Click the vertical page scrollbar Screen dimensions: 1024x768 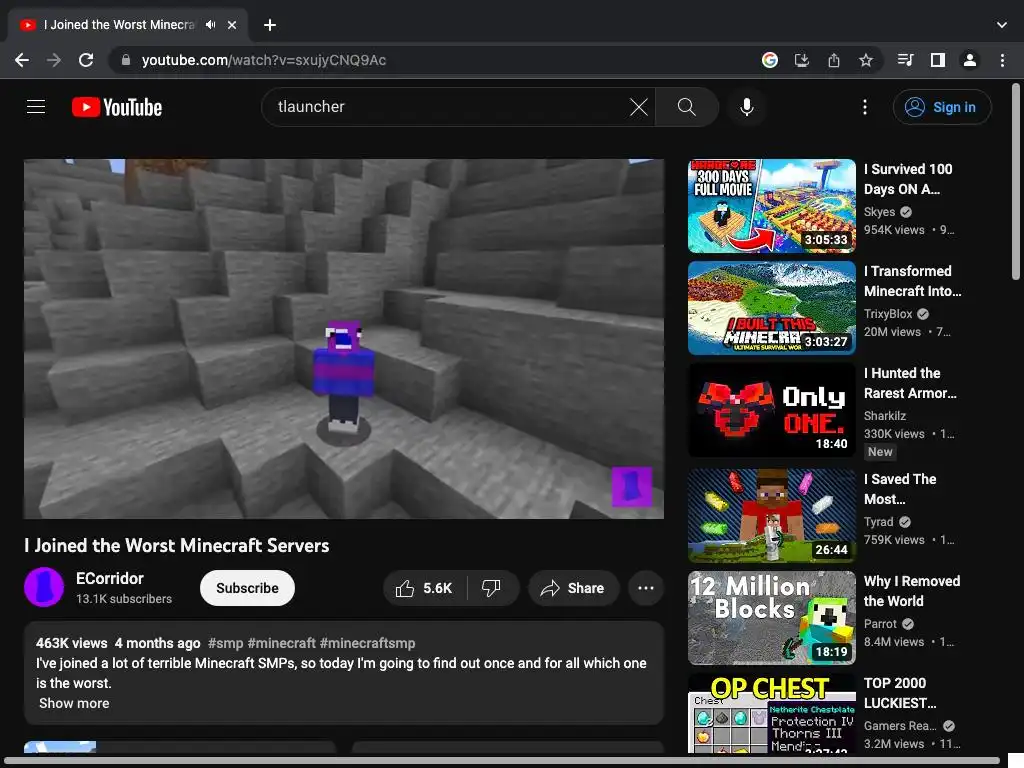coord(1016,182)
